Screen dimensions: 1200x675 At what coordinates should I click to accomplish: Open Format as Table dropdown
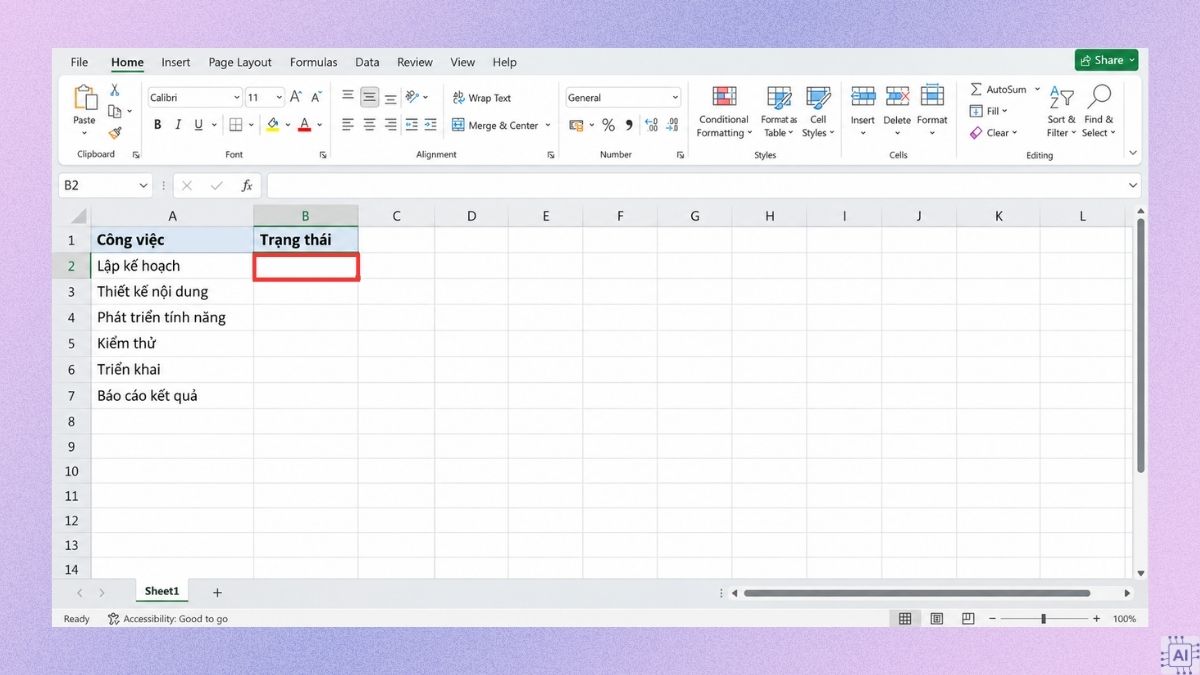779,111
